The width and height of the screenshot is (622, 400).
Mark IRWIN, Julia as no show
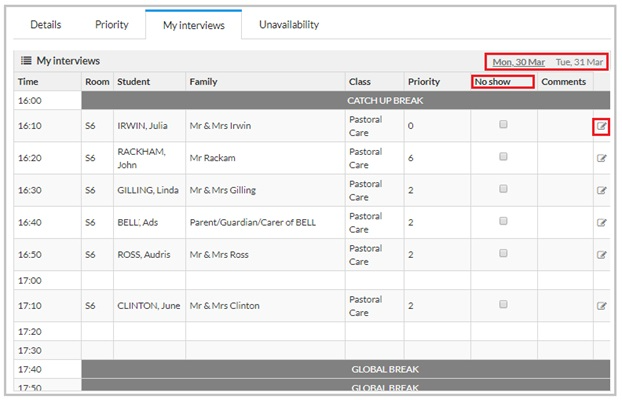(x=503, y=125)
